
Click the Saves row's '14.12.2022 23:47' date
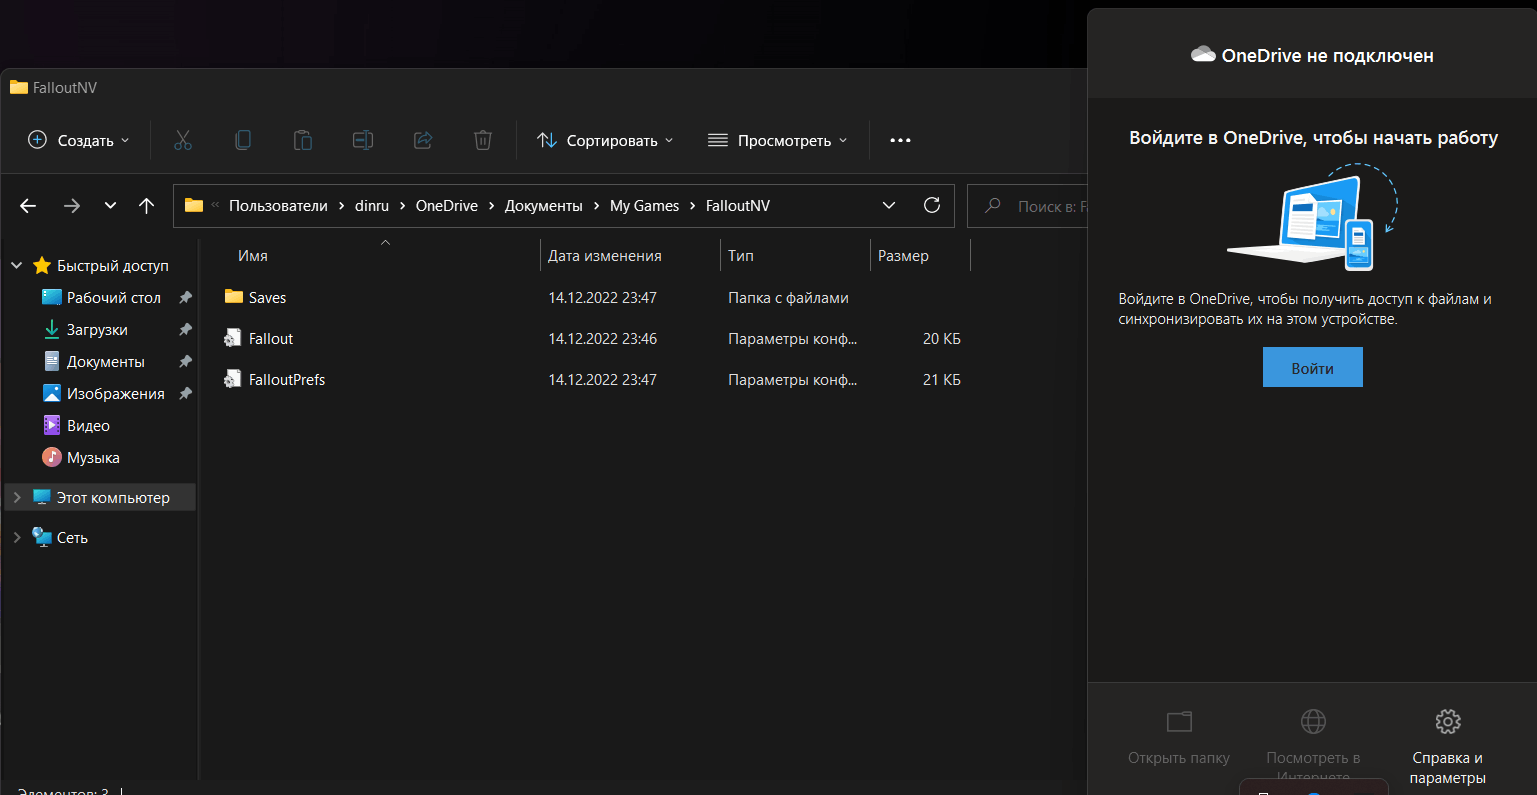point(603,298)
